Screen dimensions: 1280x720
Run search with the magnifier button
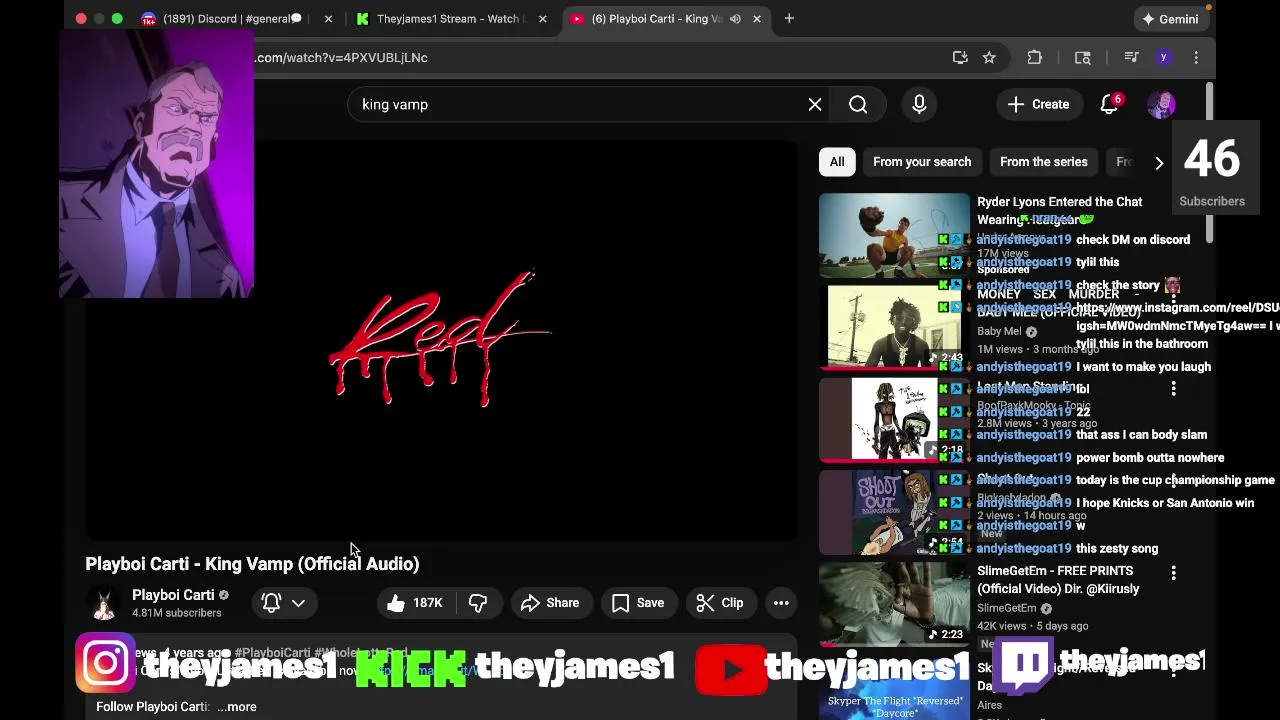pos(858,104)
